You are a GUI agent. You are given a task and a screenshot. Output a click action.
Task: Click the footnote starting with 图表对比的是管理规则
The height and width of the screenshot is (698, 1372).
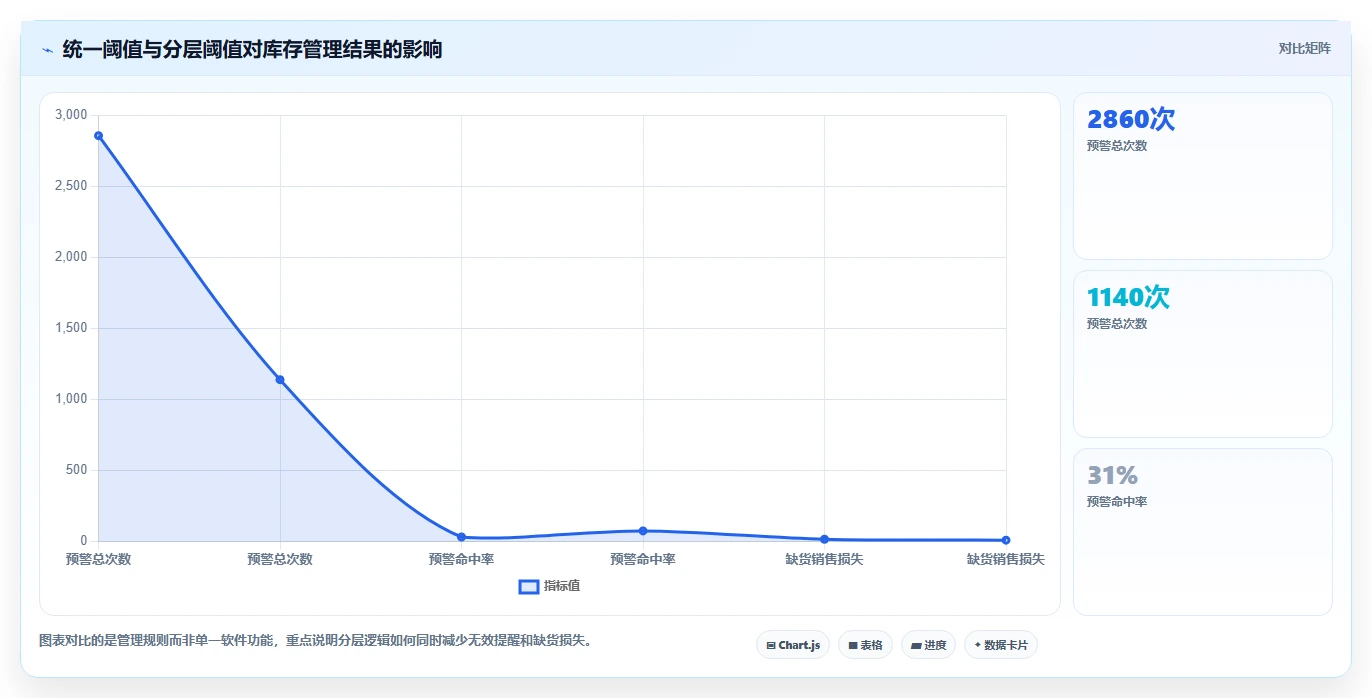click(x=317, y=640)
